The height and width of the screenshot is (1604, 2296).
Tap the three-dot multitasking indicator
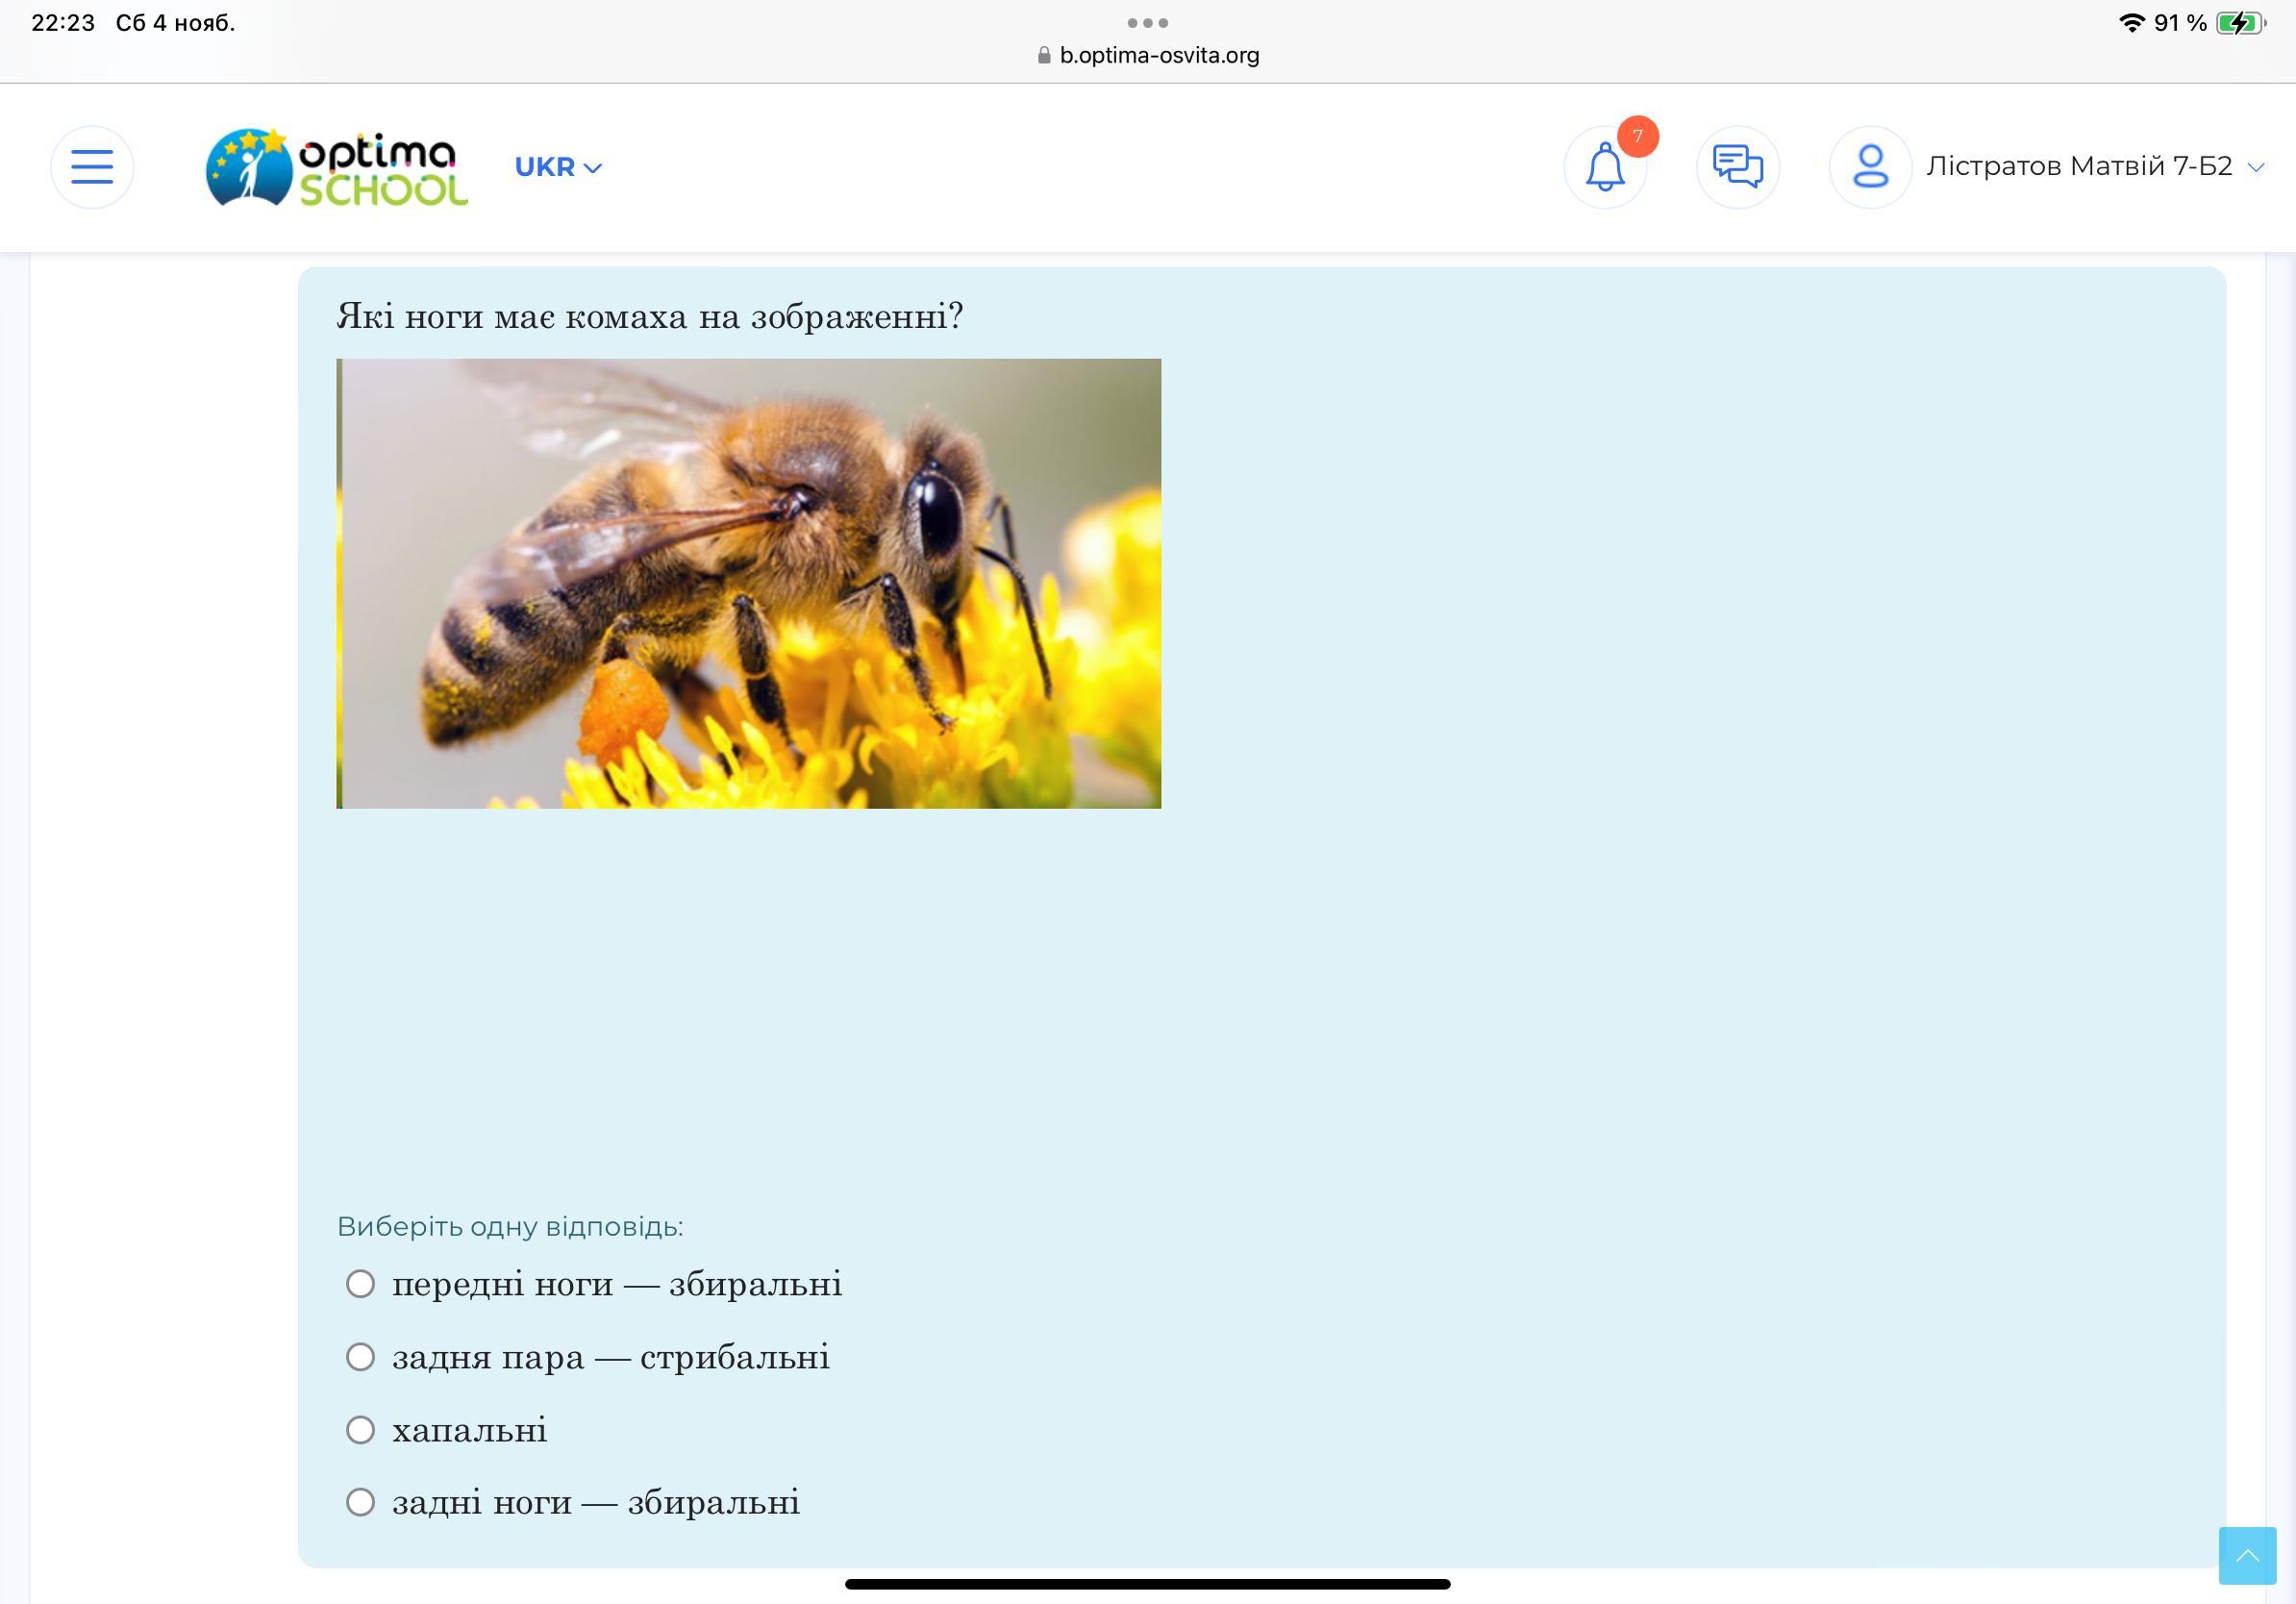pyautogui.click(x=1147, y=22)
